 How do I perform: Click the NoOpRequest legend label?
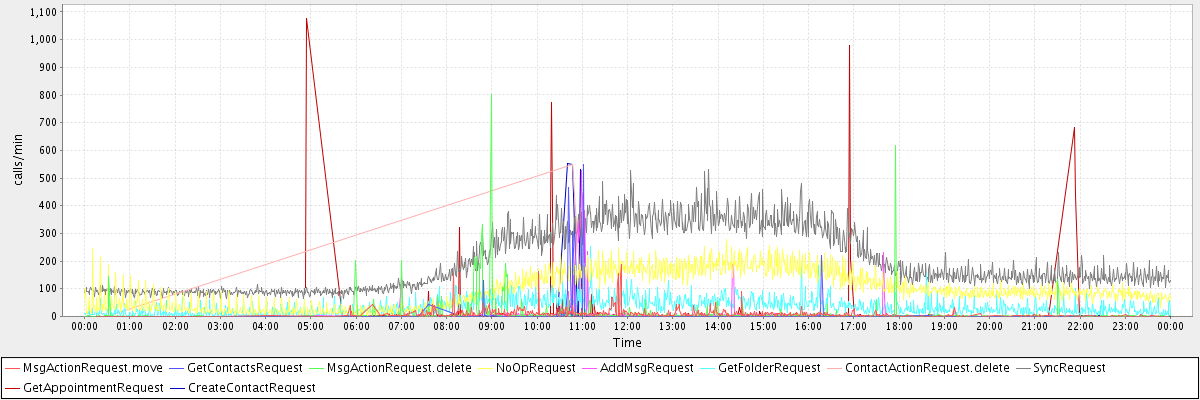tap(536, 368)
